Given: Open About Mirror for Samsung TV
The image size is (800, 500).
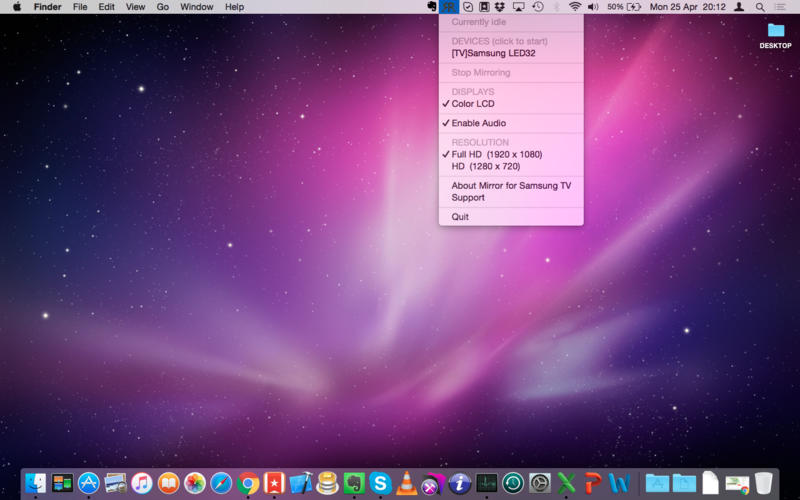Looking at the screenshot, I should pos(511,186).
